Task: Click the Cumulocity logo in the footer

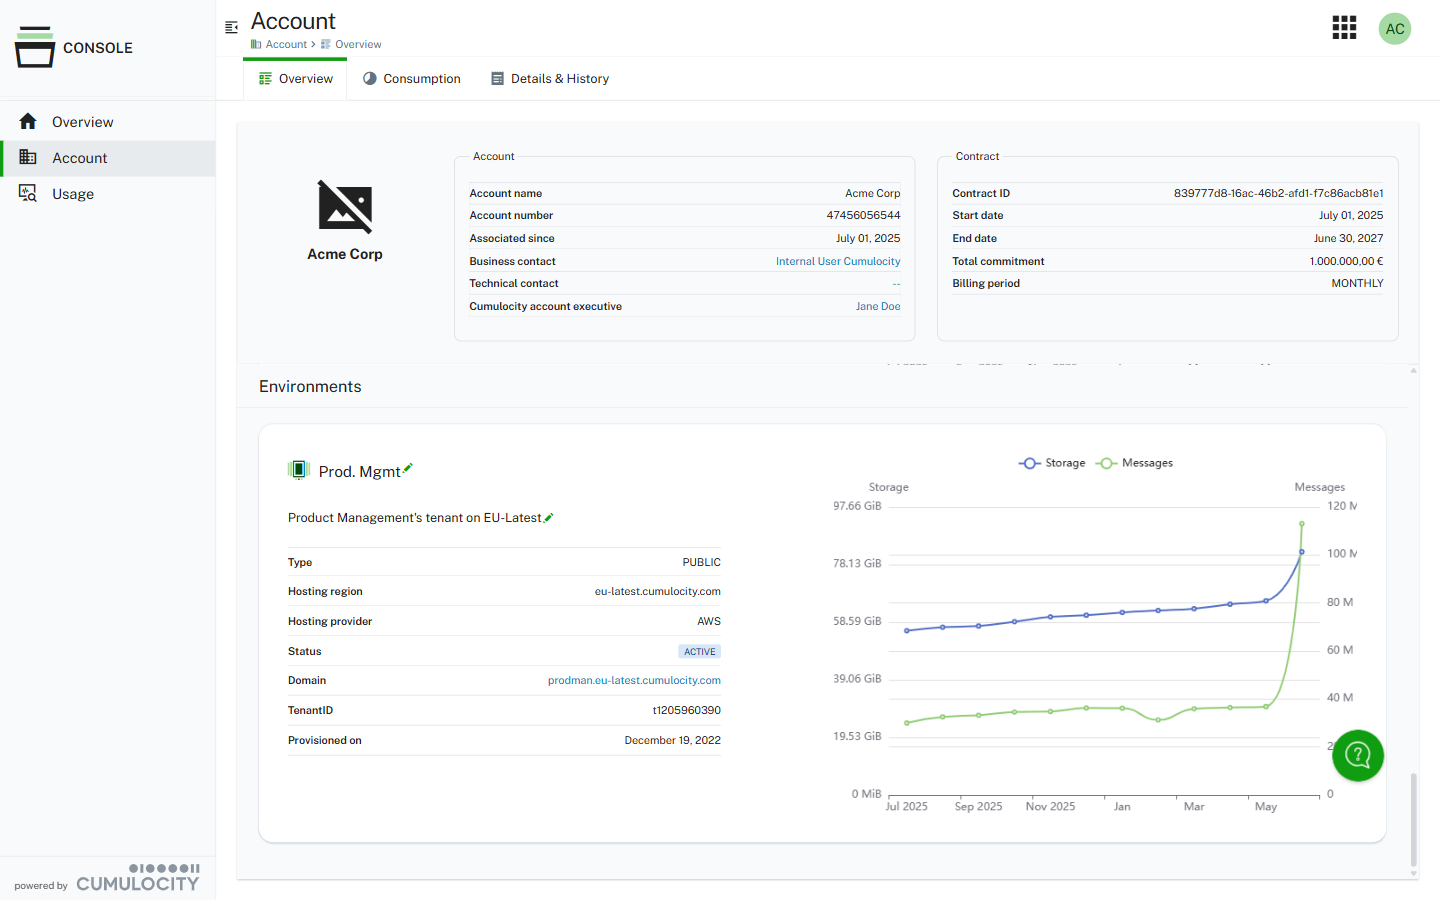Action: (138, 878)
